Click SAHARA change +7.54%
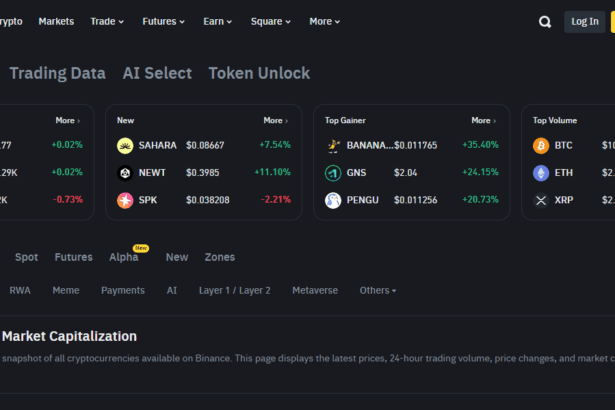Screen dimensions: 615x410 (275, 145)
